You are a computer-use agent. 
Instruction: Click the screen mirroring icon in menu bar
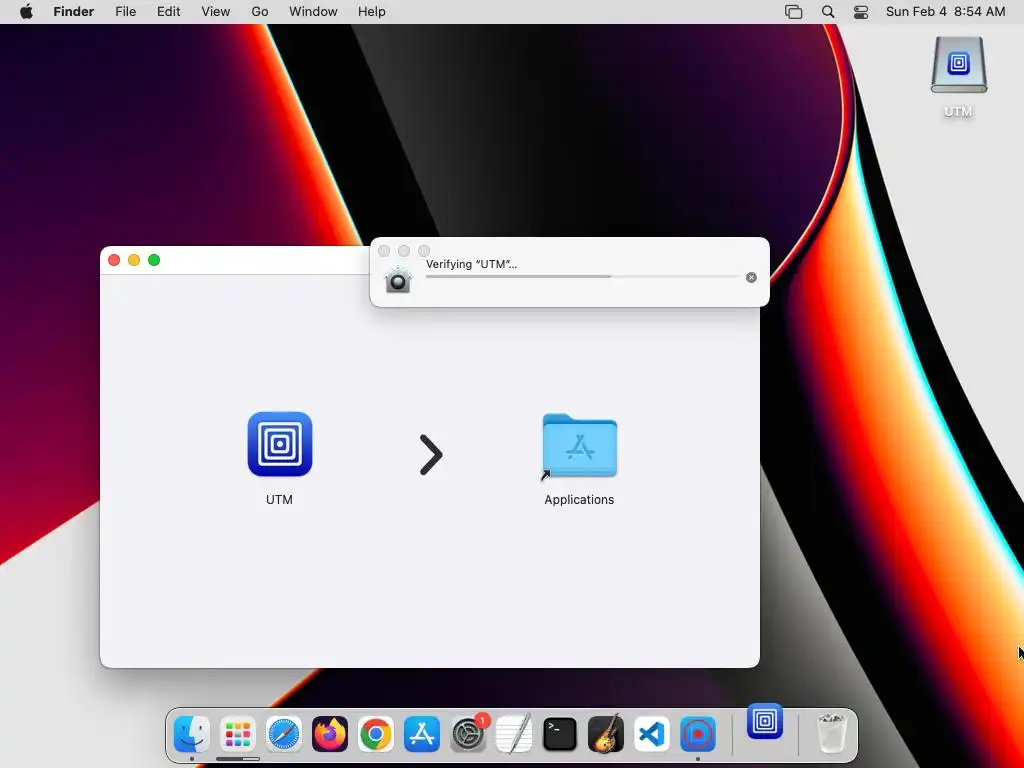793,12
